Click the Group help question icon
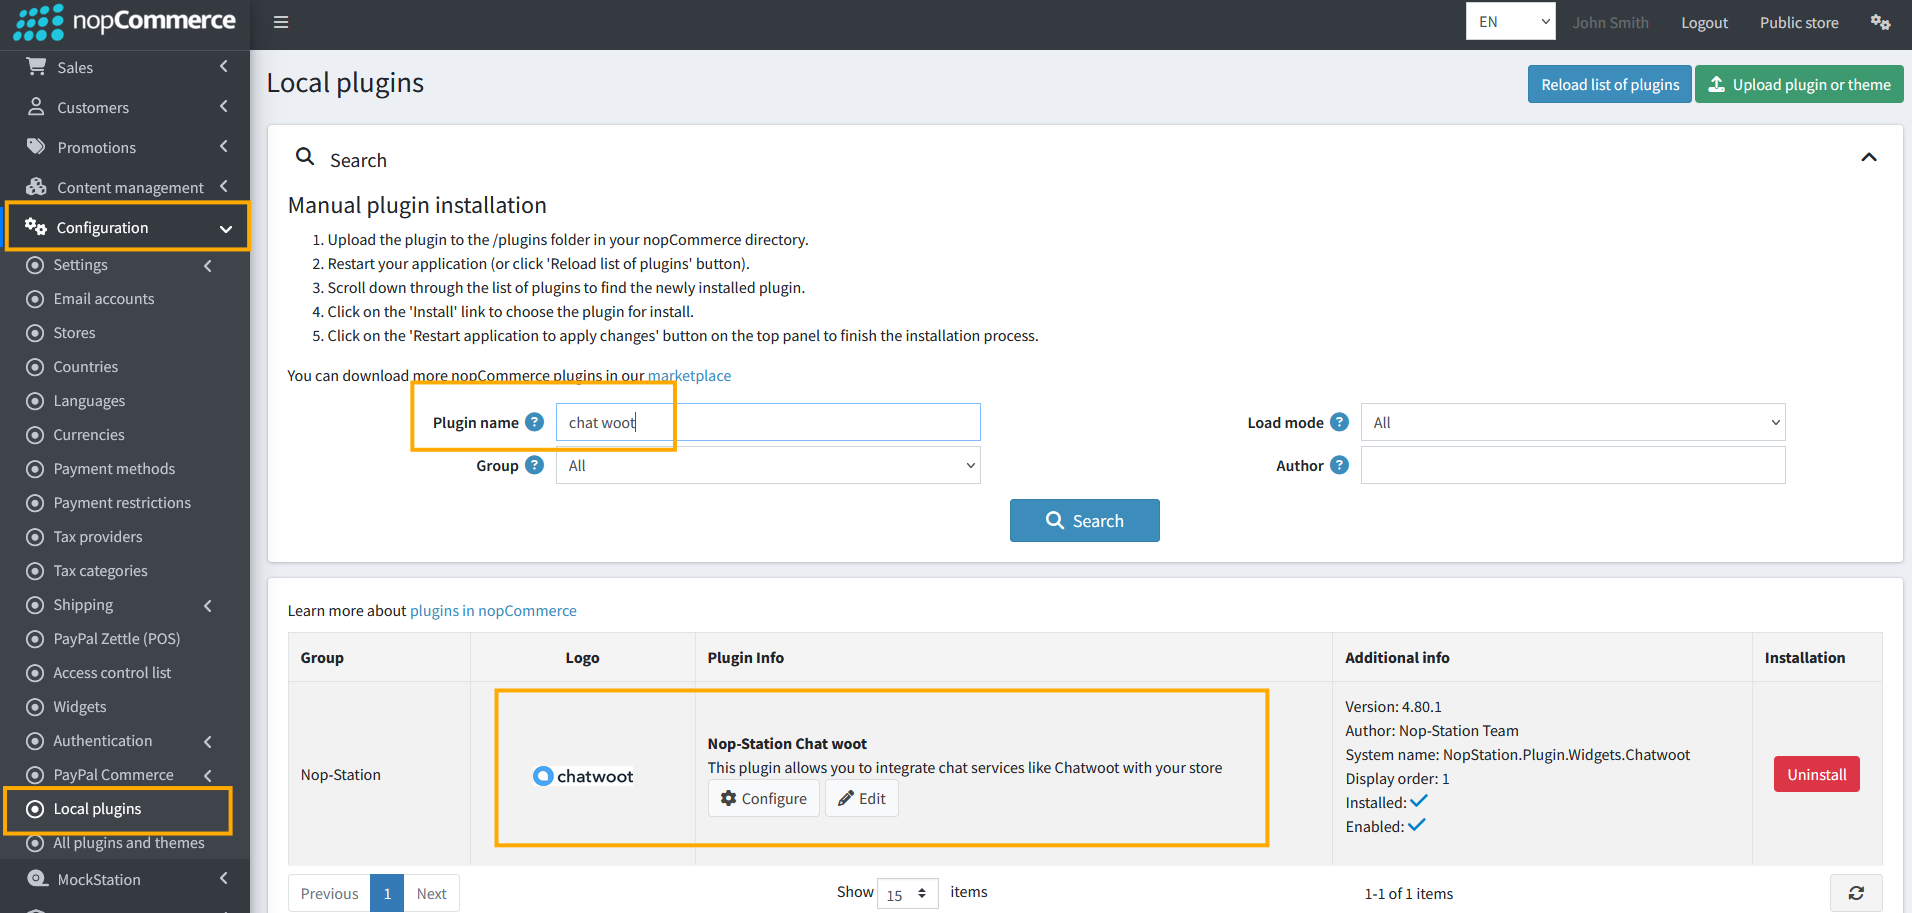 coord(535,465)
